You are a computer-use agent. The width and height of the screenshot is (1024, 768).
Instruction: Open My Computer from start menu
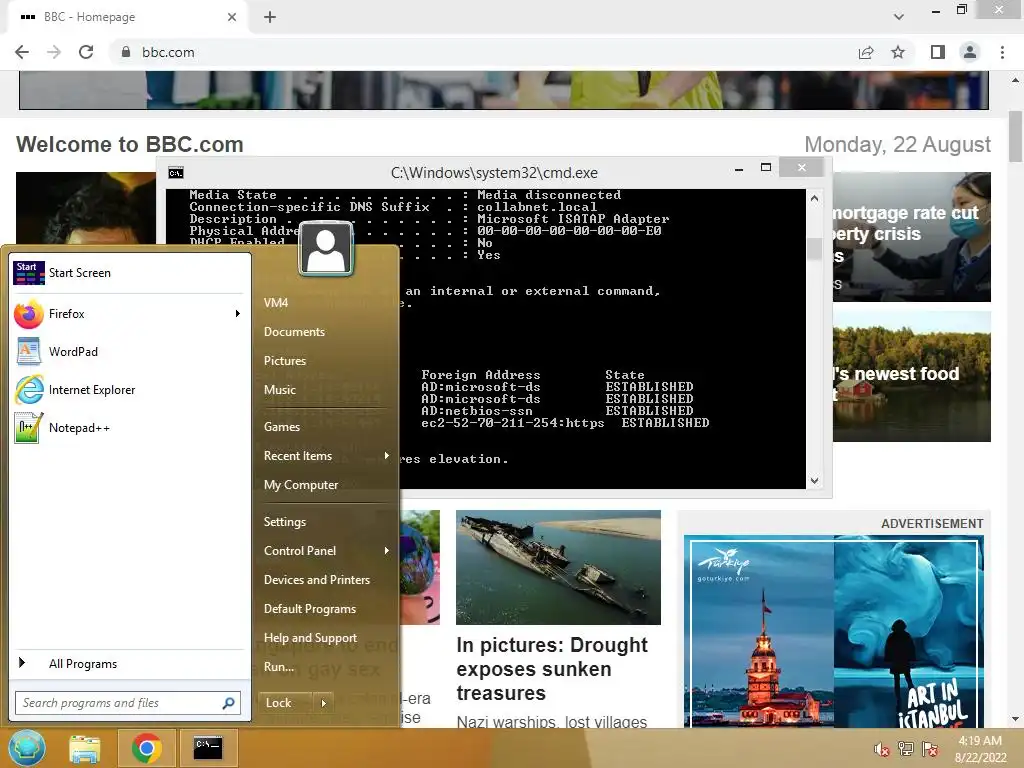(300, 485)
